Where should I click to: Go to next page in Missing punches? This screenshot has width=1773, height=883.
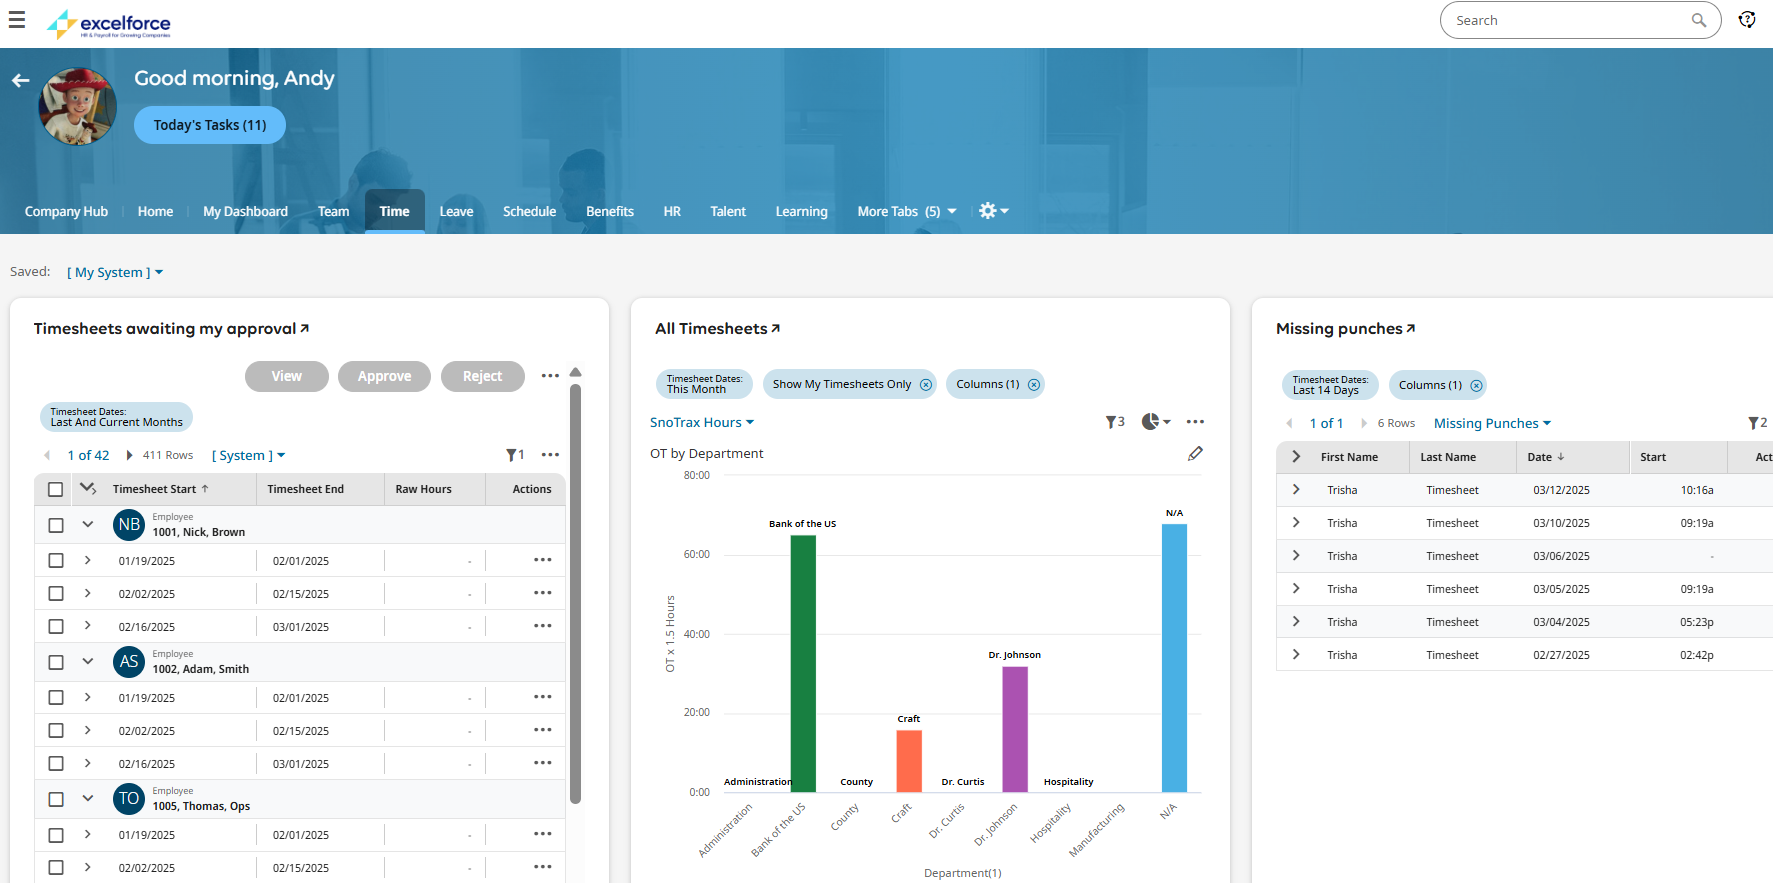[x=1363, y=423]
